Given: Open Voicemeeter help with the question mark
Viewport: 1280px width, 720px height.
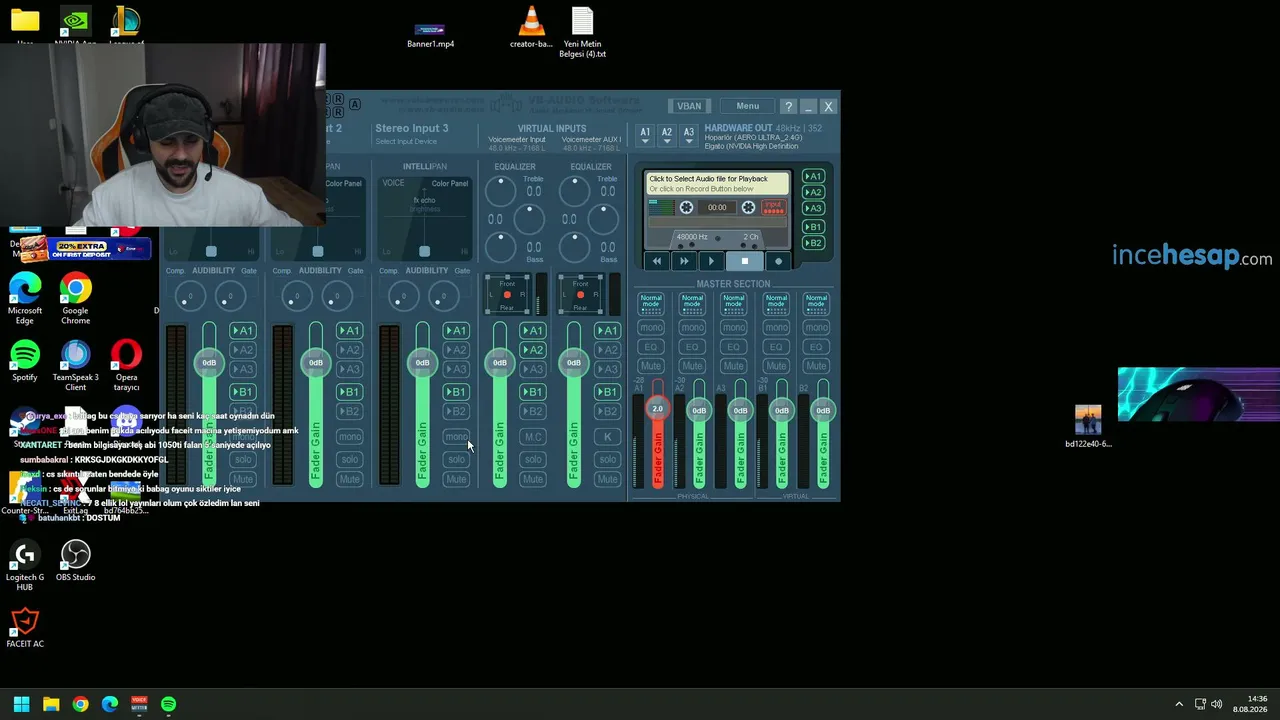Looking at the screenshot, I should (788, 106).
